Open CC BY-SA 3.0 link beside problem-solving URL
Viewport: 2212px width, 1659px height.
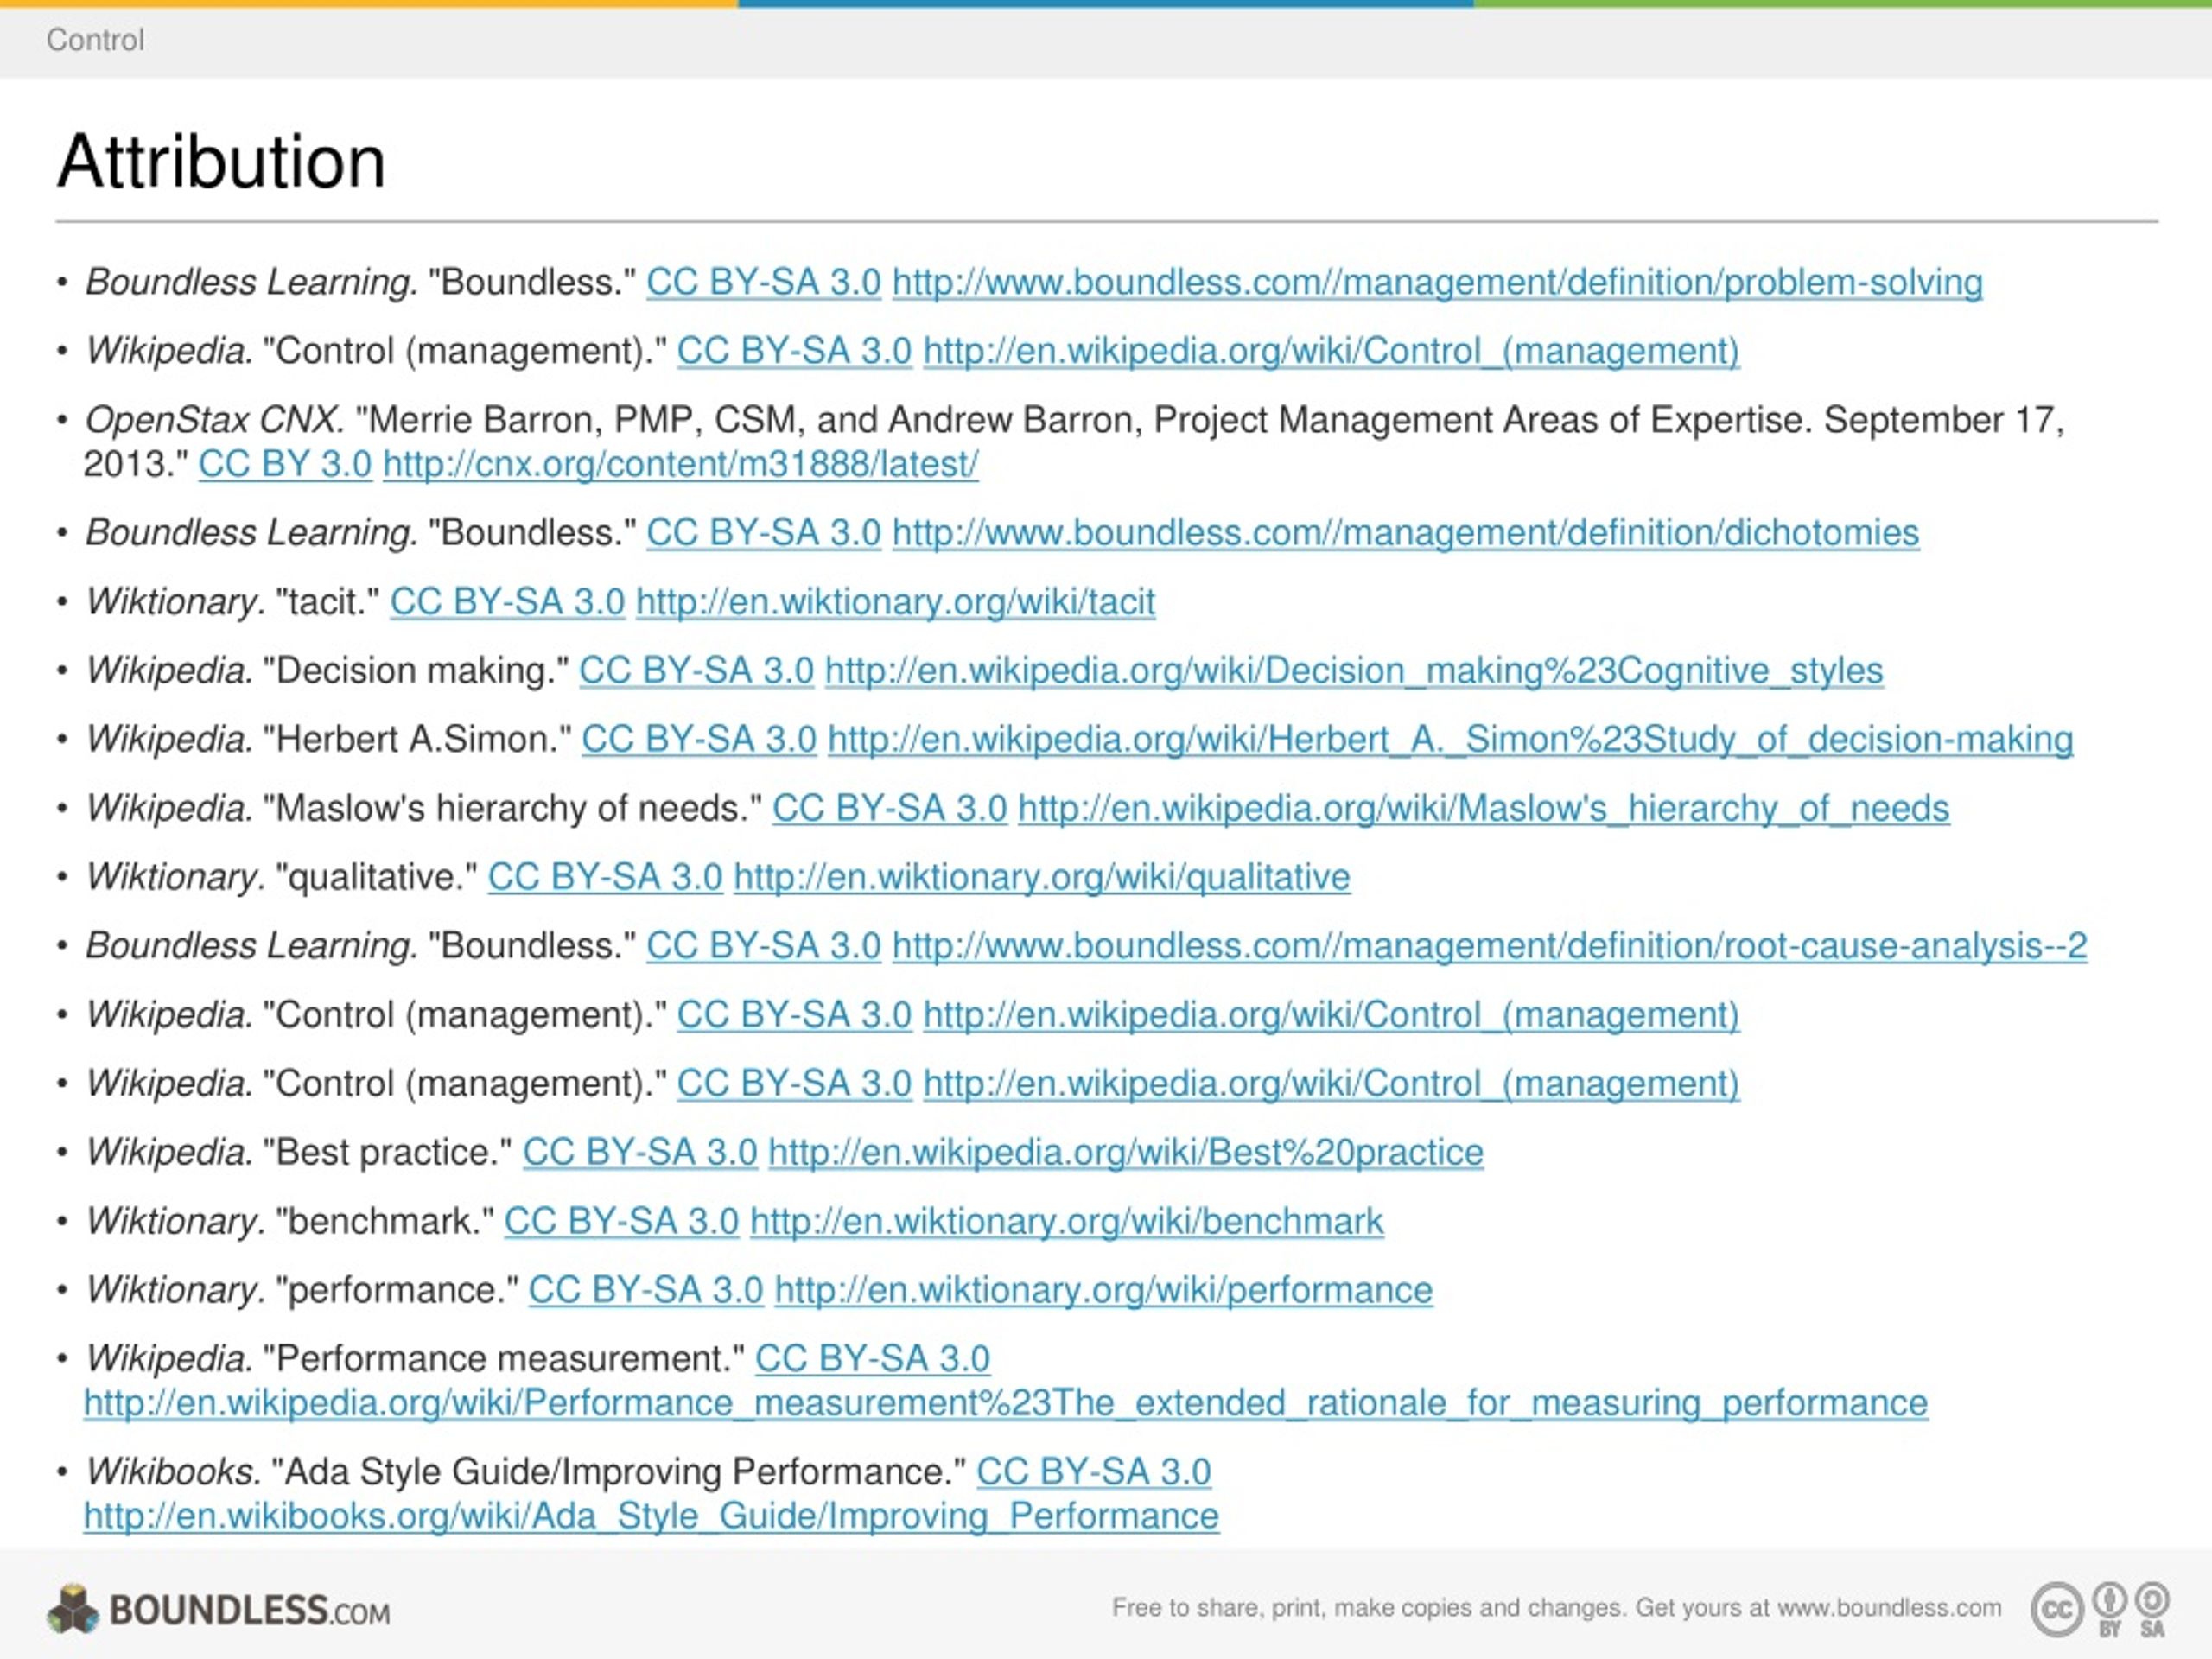(763, 283)
